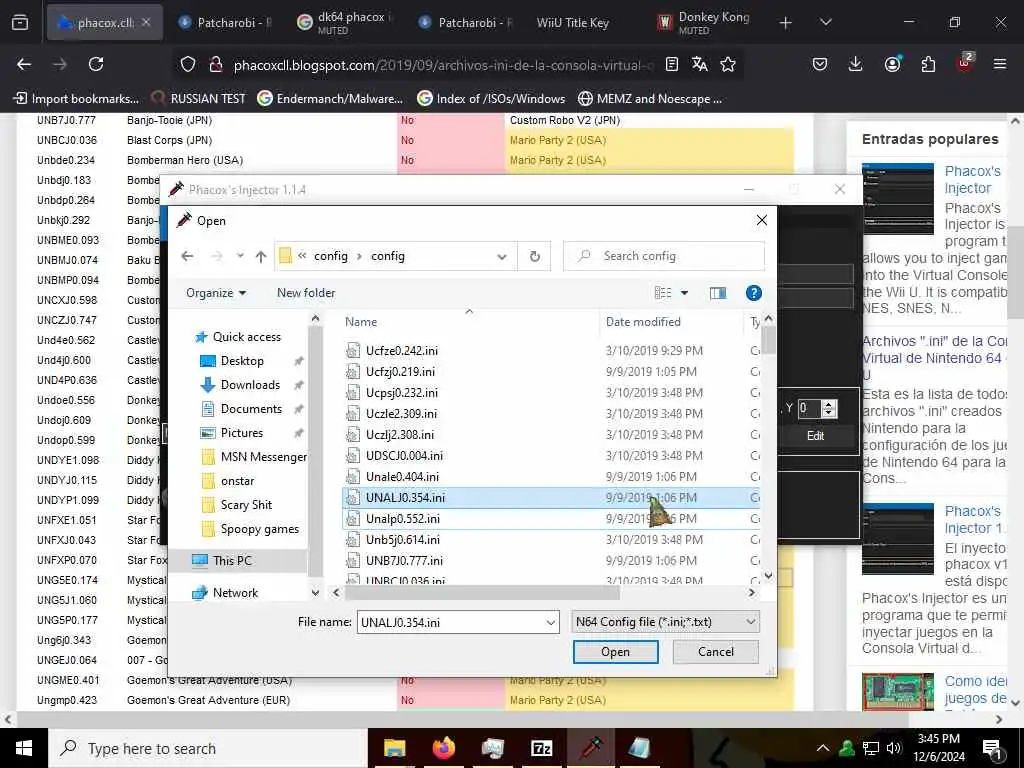1024x768 pixels.
Task: Refresh the config folder listing
Action: point(535,256)
